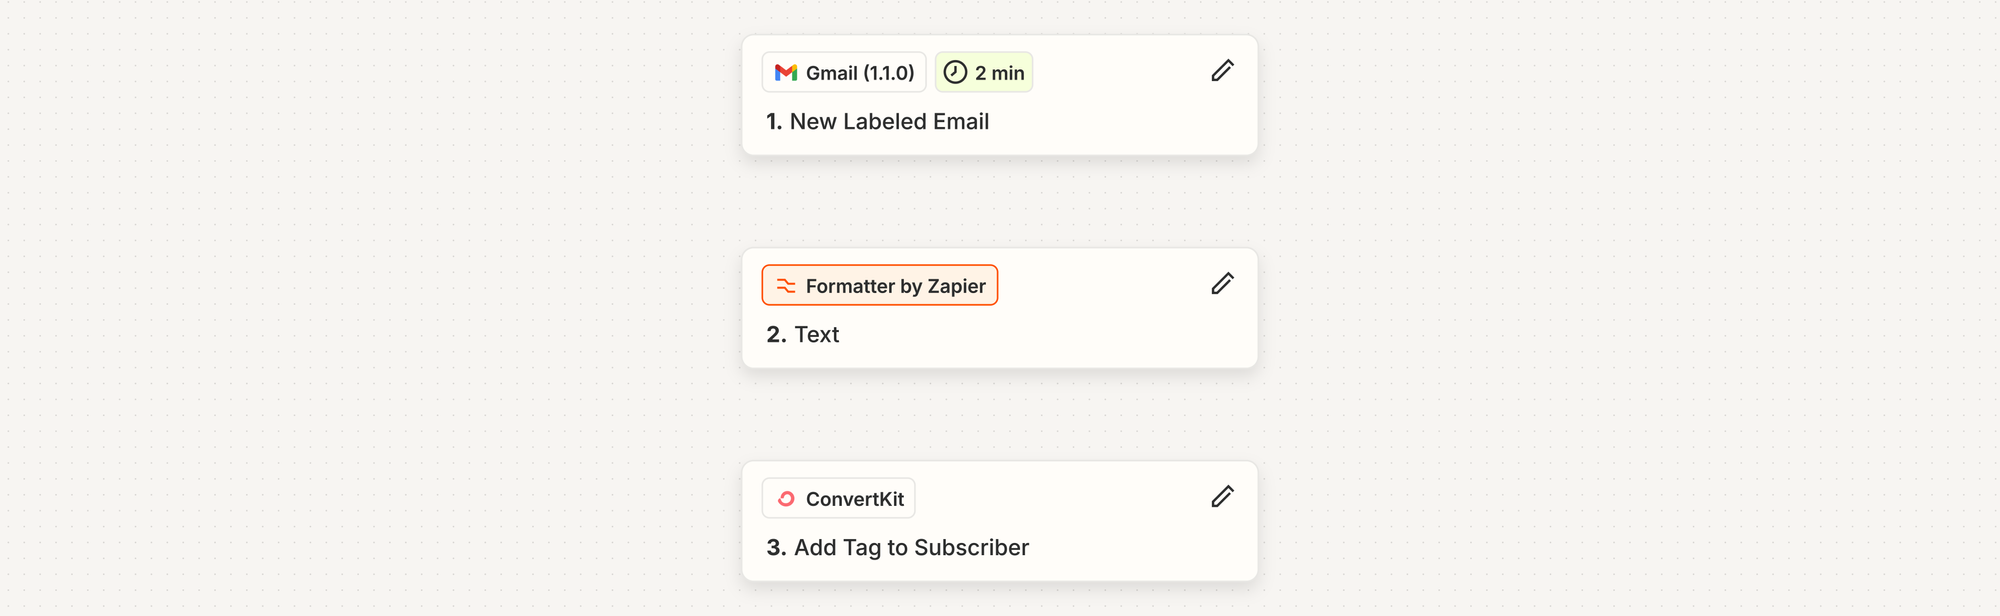
Task: Click the edit pencil on the Formatter step
Action: [1222, 284]
